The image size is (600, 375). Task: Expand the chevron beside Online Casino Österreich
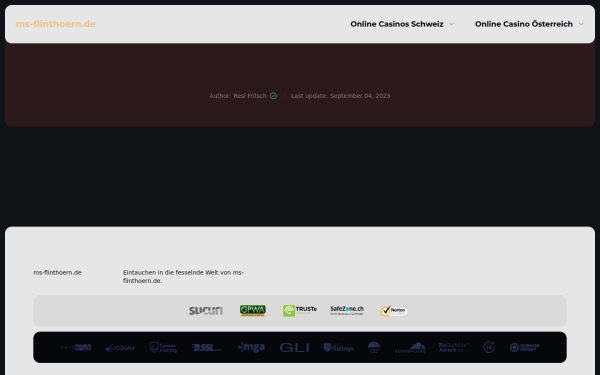pos(581,24)
